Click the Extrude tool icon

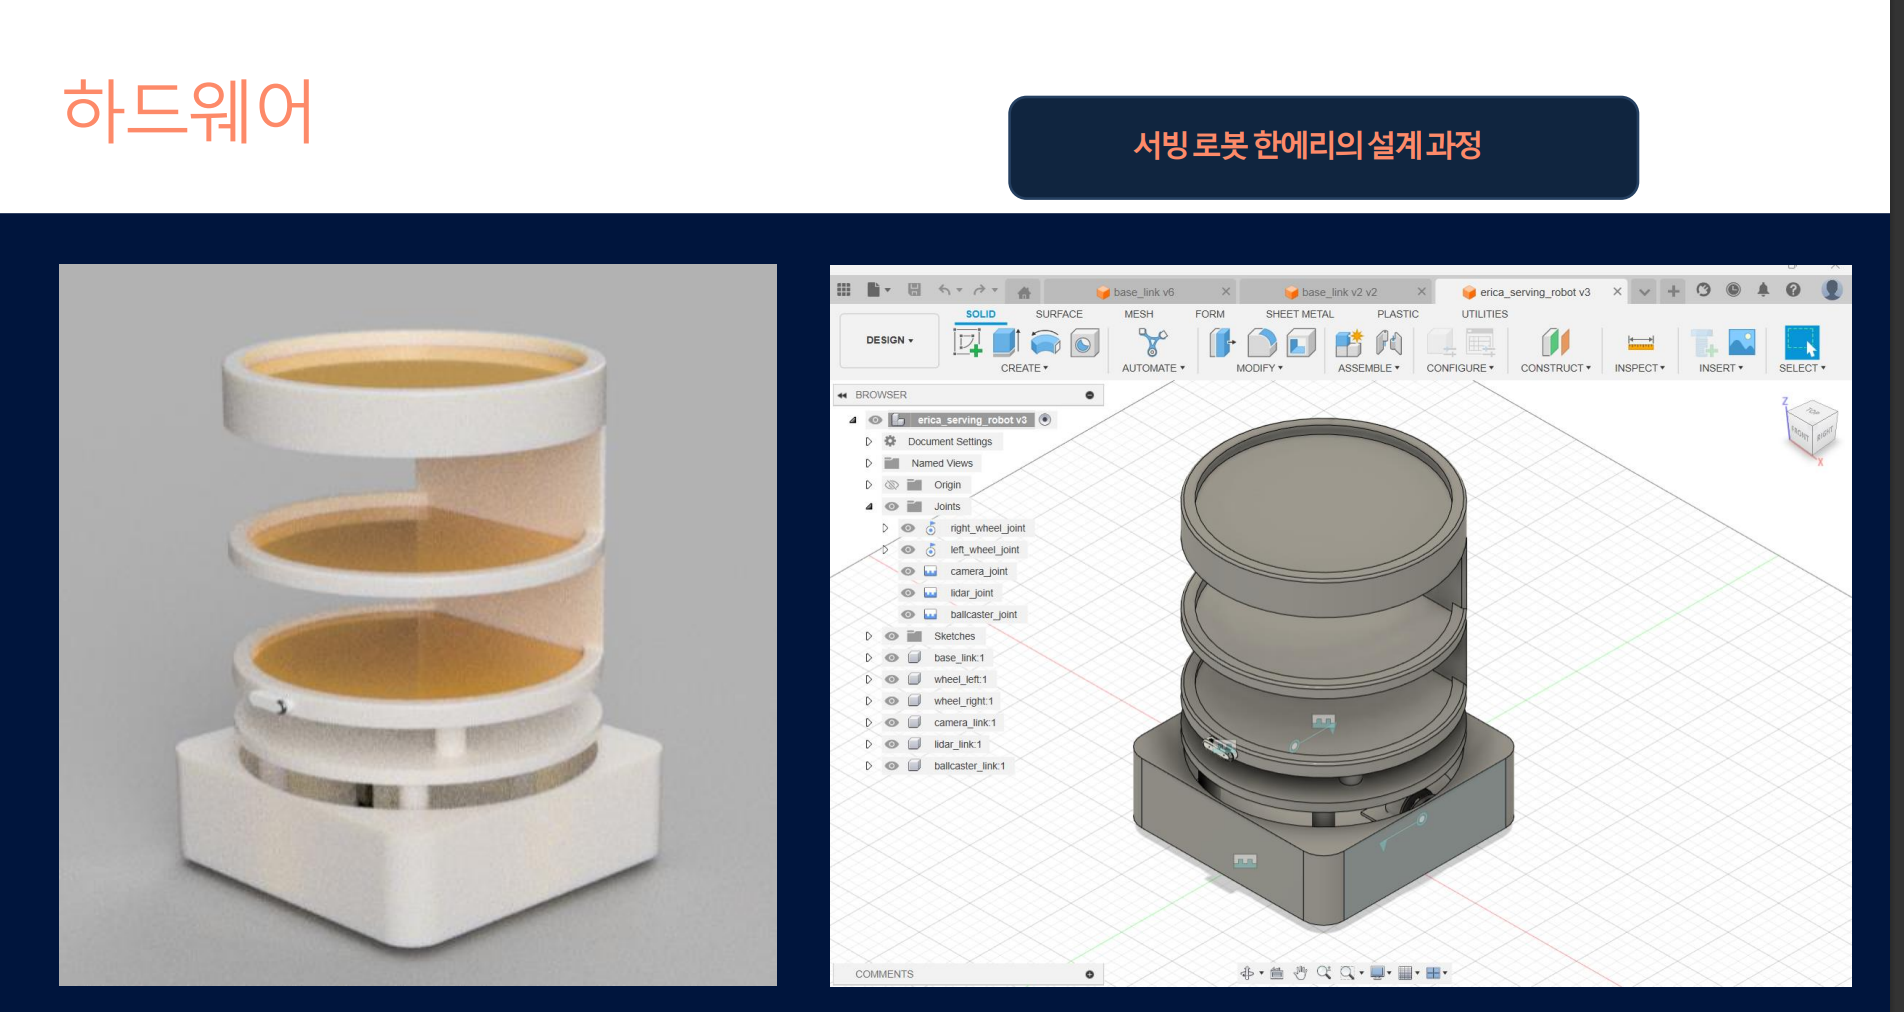(1006, 343)
